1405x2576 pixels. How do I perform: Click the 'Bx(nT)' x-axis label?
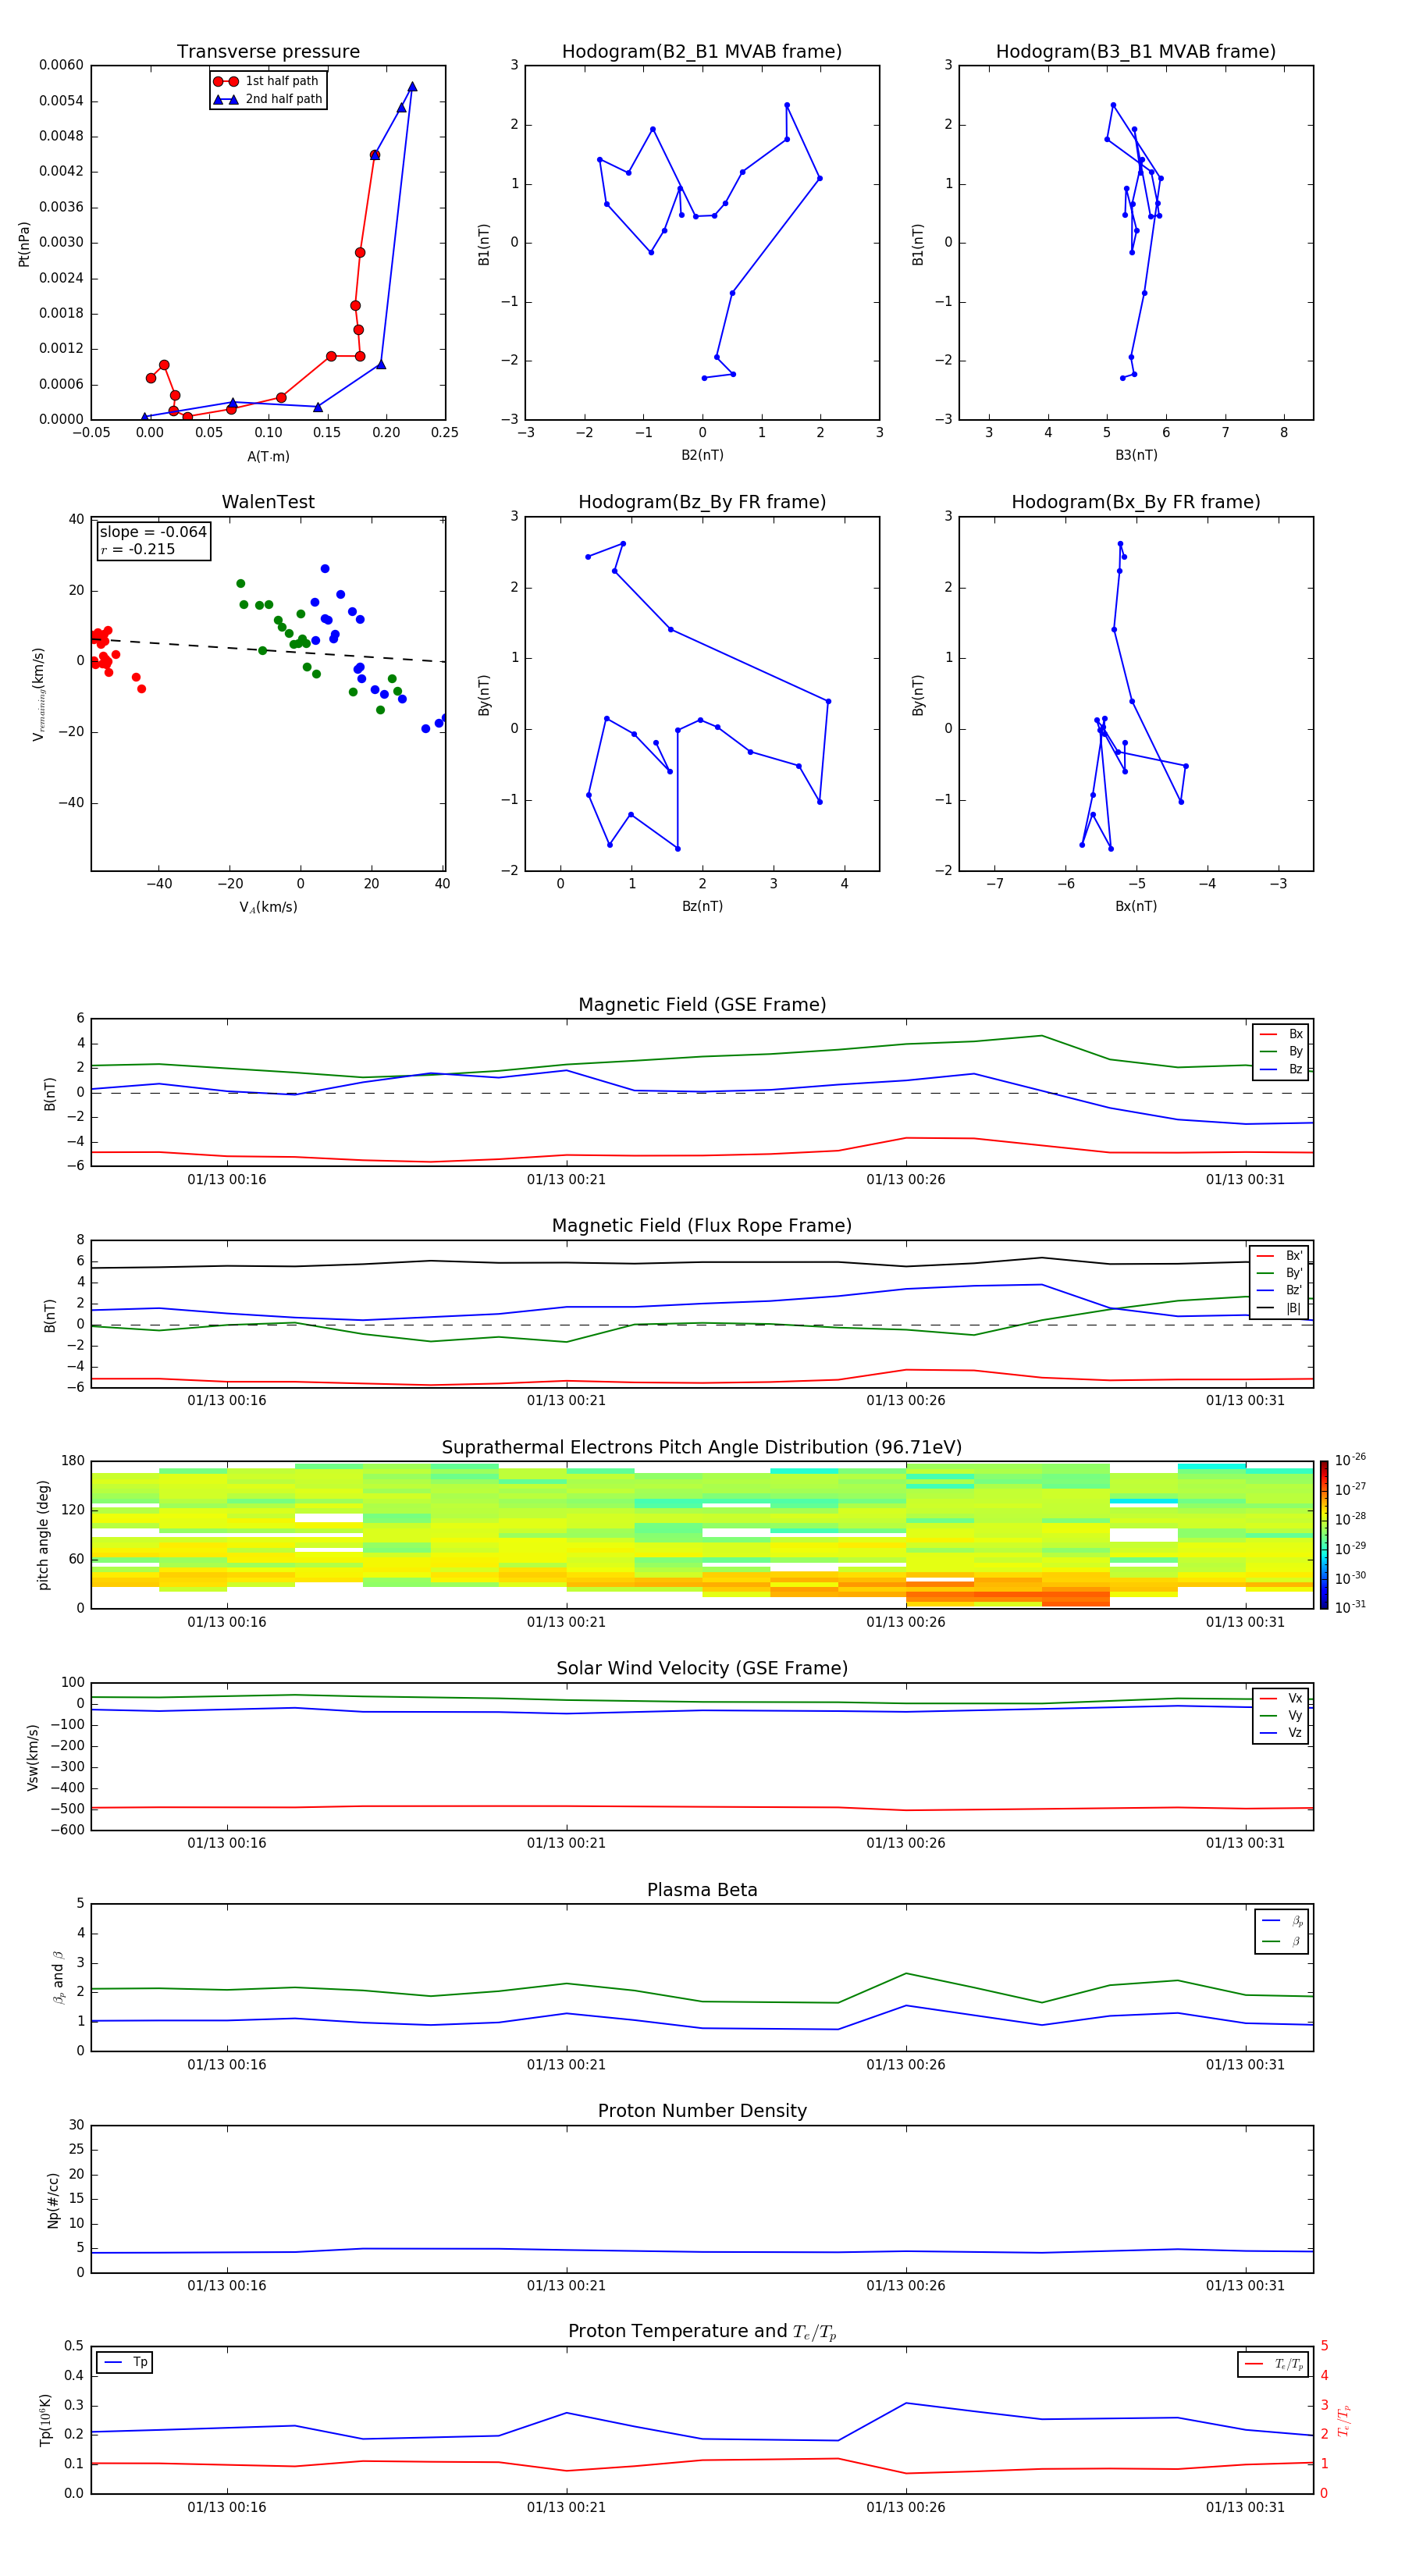1136,906
